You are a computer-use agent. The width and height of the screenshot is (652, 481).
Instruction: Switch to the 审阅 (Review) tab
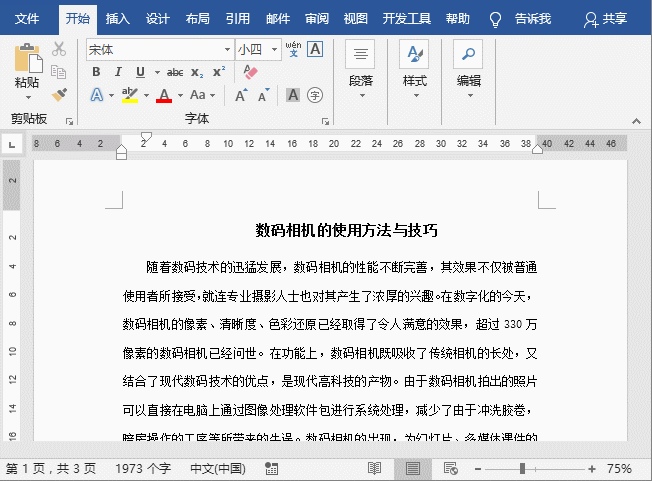316,19
